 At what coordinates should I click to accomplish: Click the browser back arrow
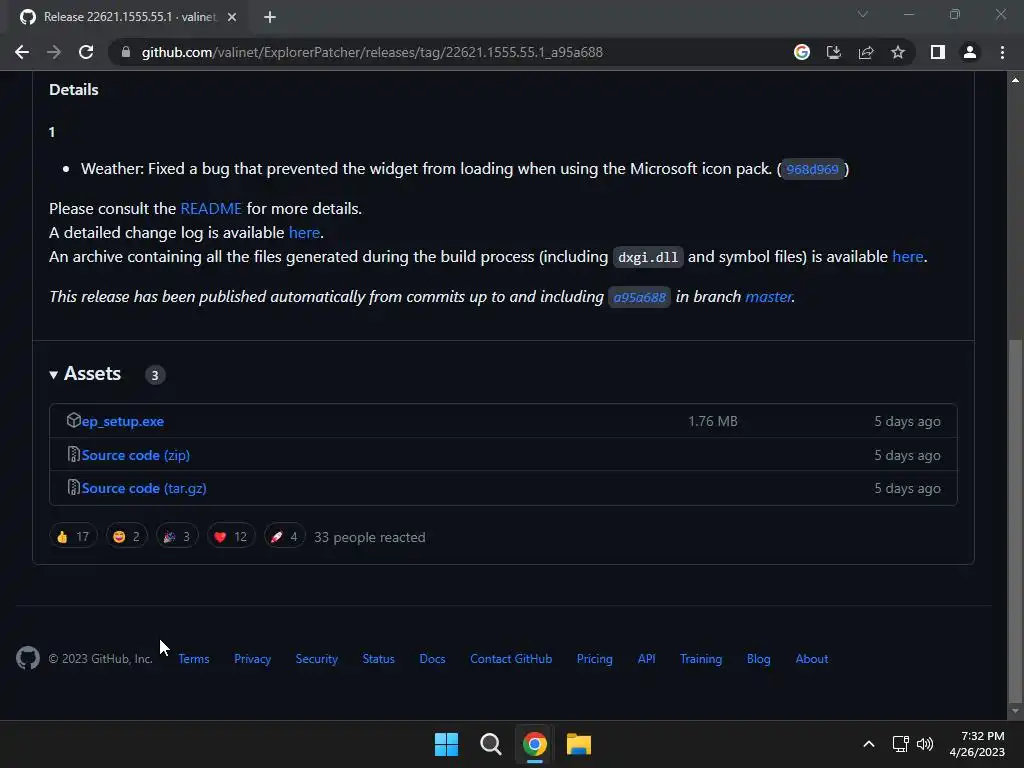click(22, 52)
